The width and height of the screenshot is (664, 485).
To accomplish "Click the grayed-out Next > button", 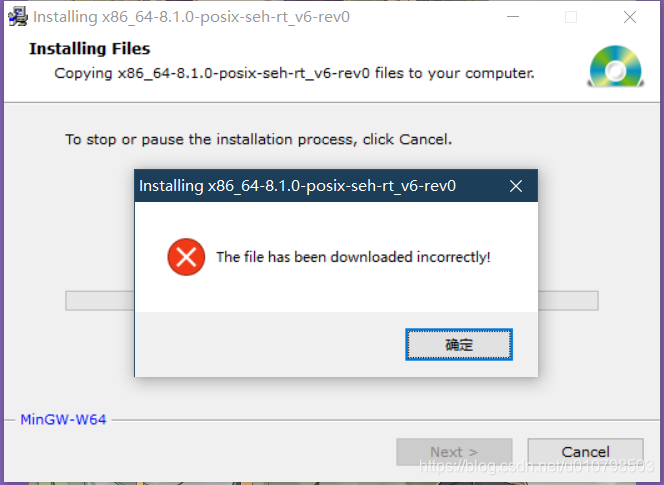I will click(454, 452).
